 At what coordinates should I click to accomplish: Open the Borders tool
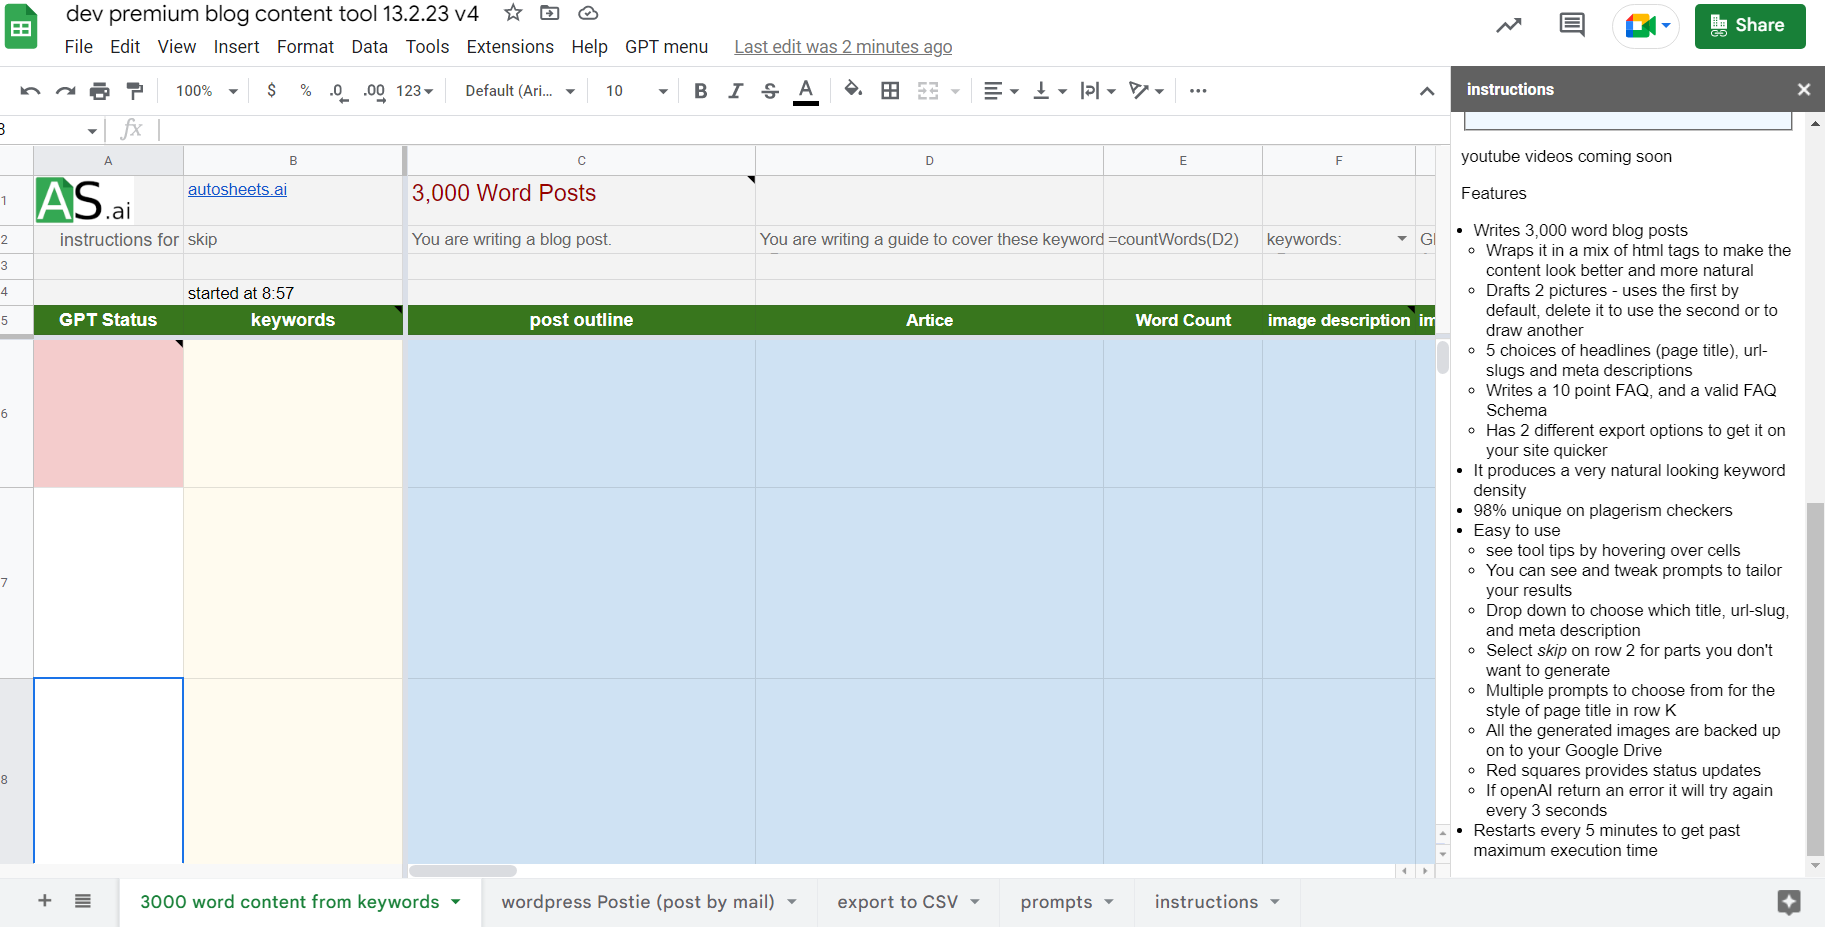889,91
